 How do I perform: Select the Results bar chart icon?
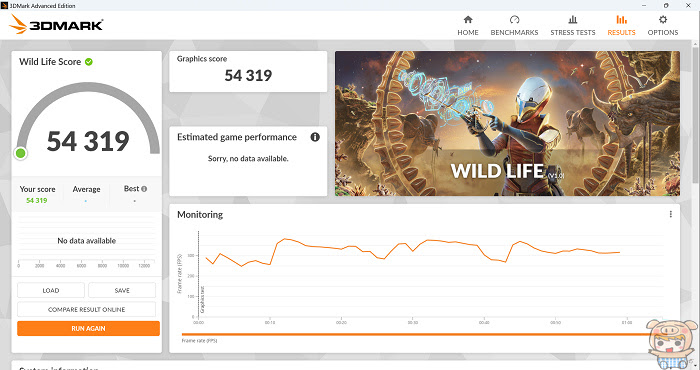point(621,20)
